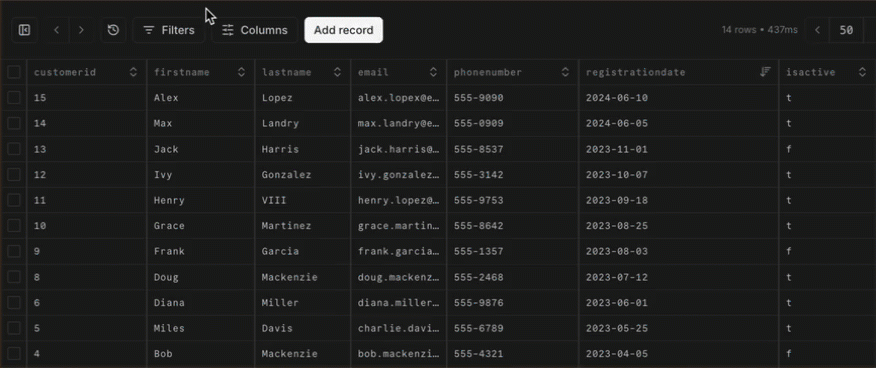Go forward with the right arrow
This screenshot has height=368, width=876.
click(82, 30)
